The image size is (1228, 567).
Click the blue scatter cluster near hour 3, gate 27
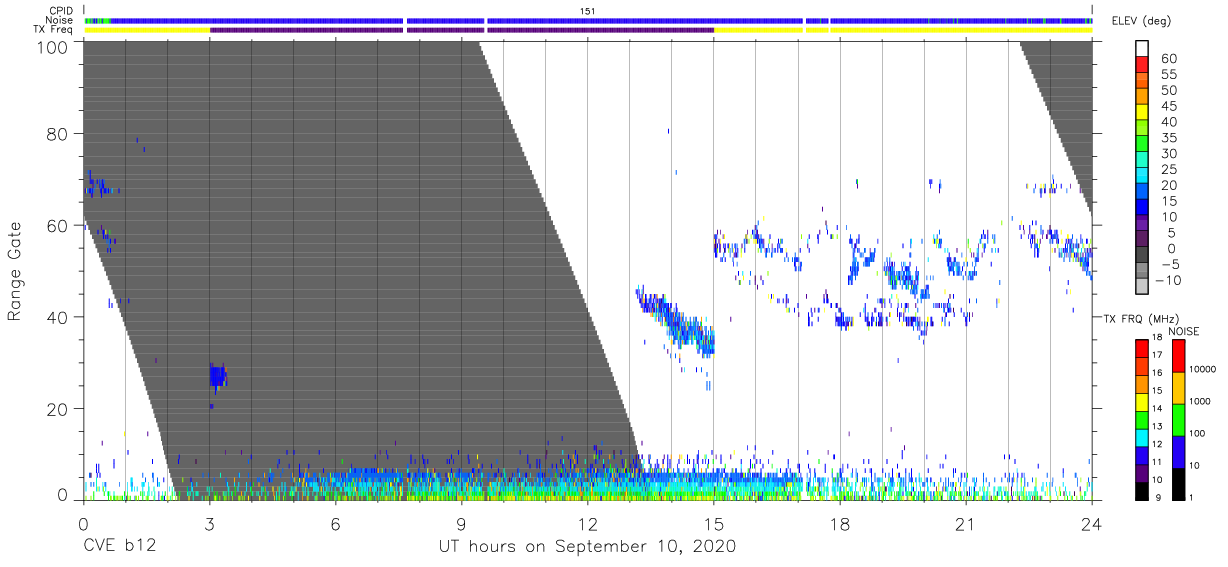click(217, 376)
